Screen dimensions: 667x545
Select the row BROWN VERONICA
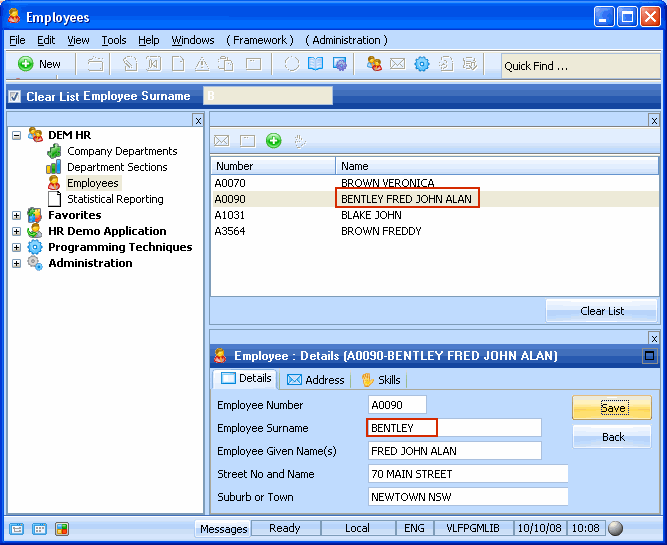tap(435, 183)
